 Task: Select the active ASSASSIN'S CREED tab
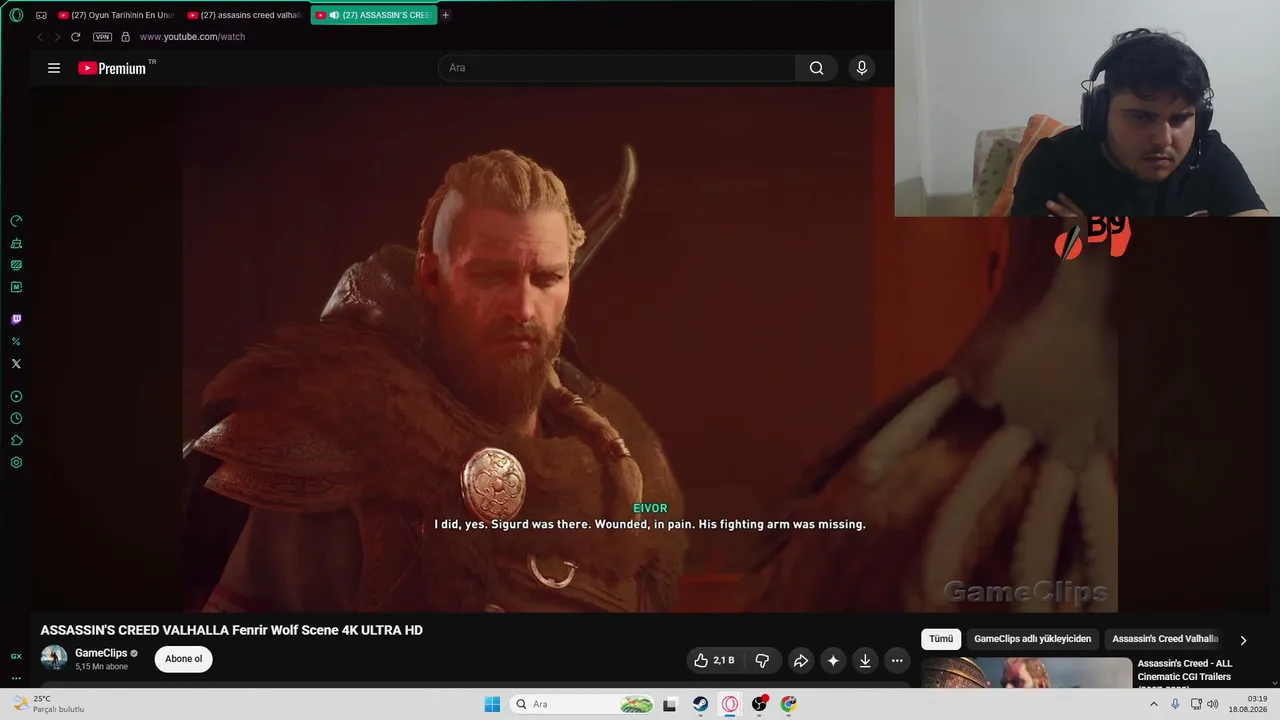click(x=374, y=15)
